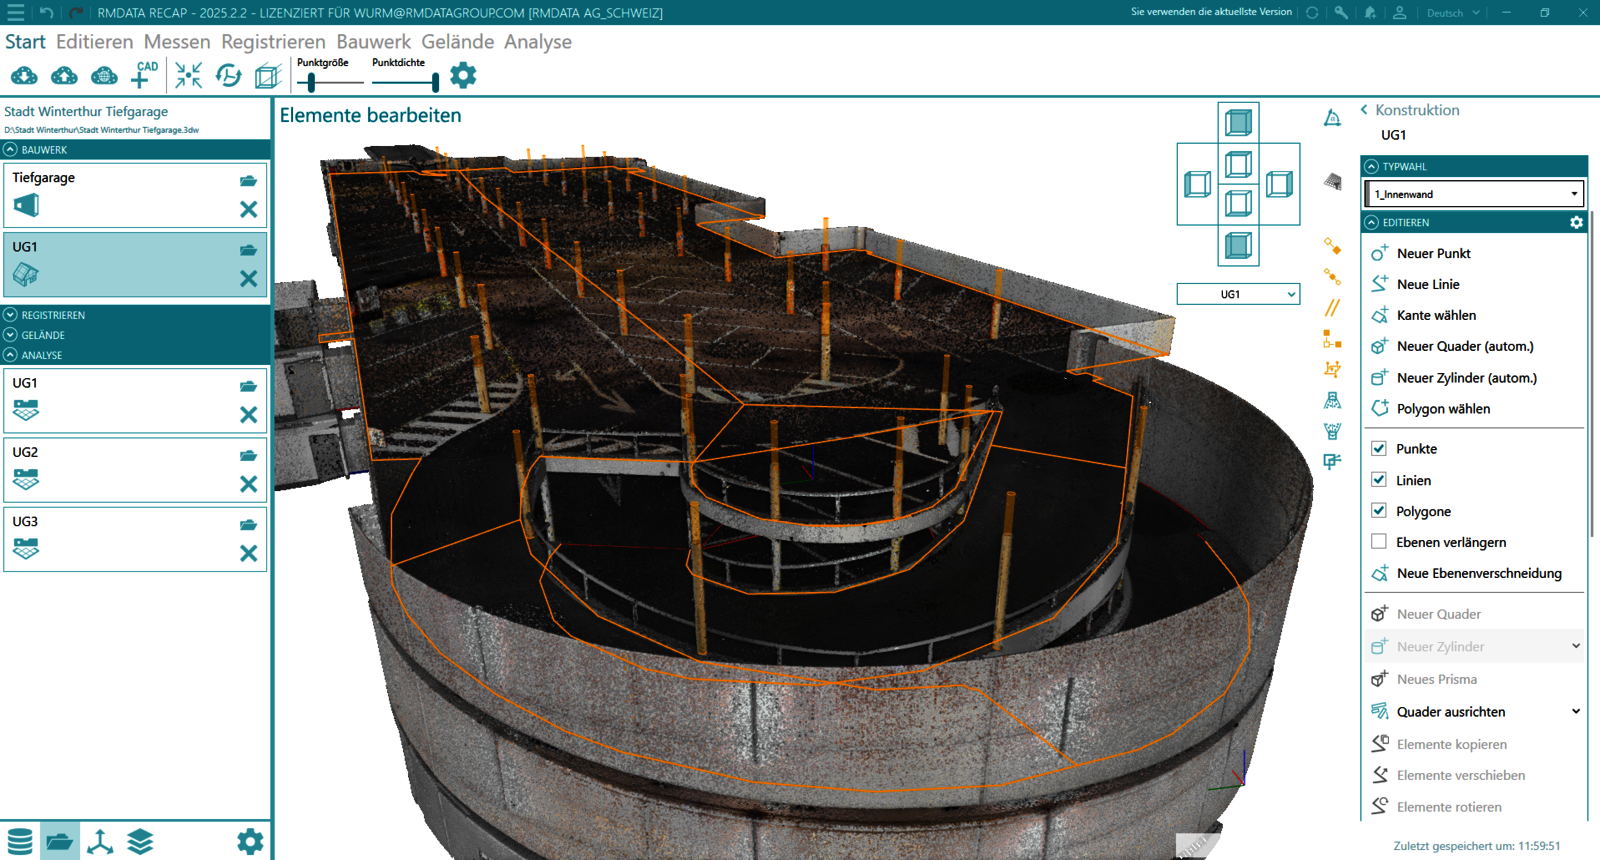Delete the UG2 analysis entry

tap(248, 484)
